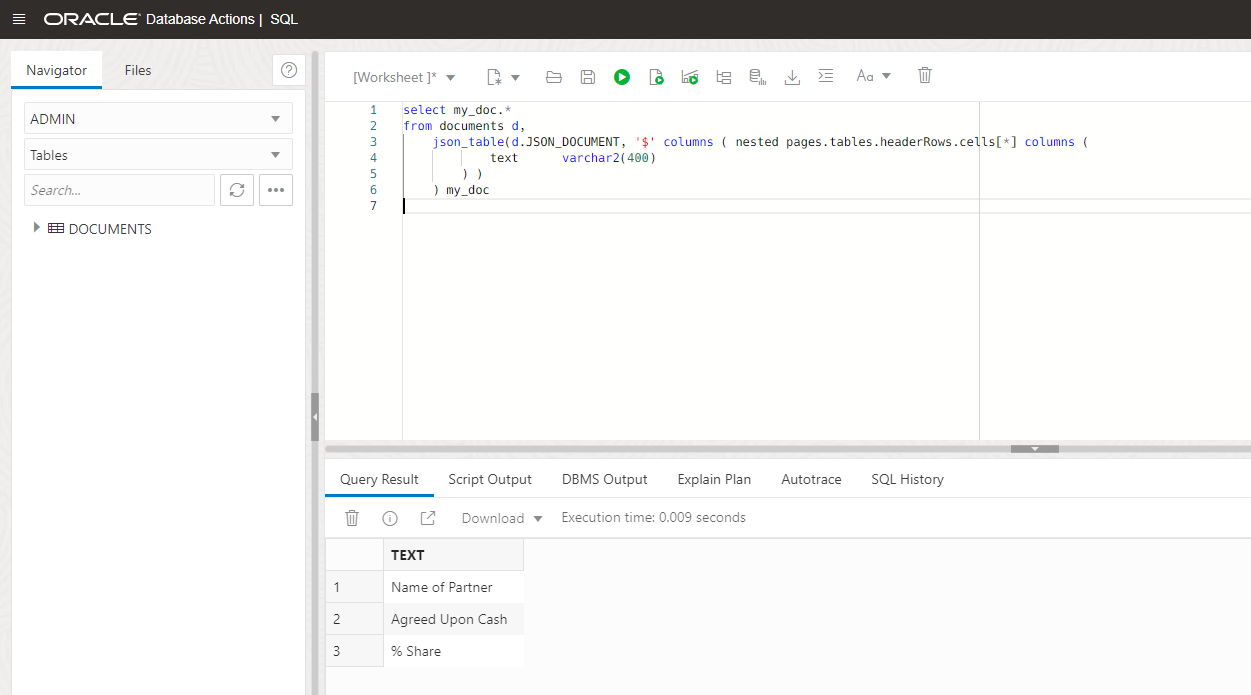Open query results in new tab
The width and height of the screenshot is (1251, 695).
(x=427, y=518)
